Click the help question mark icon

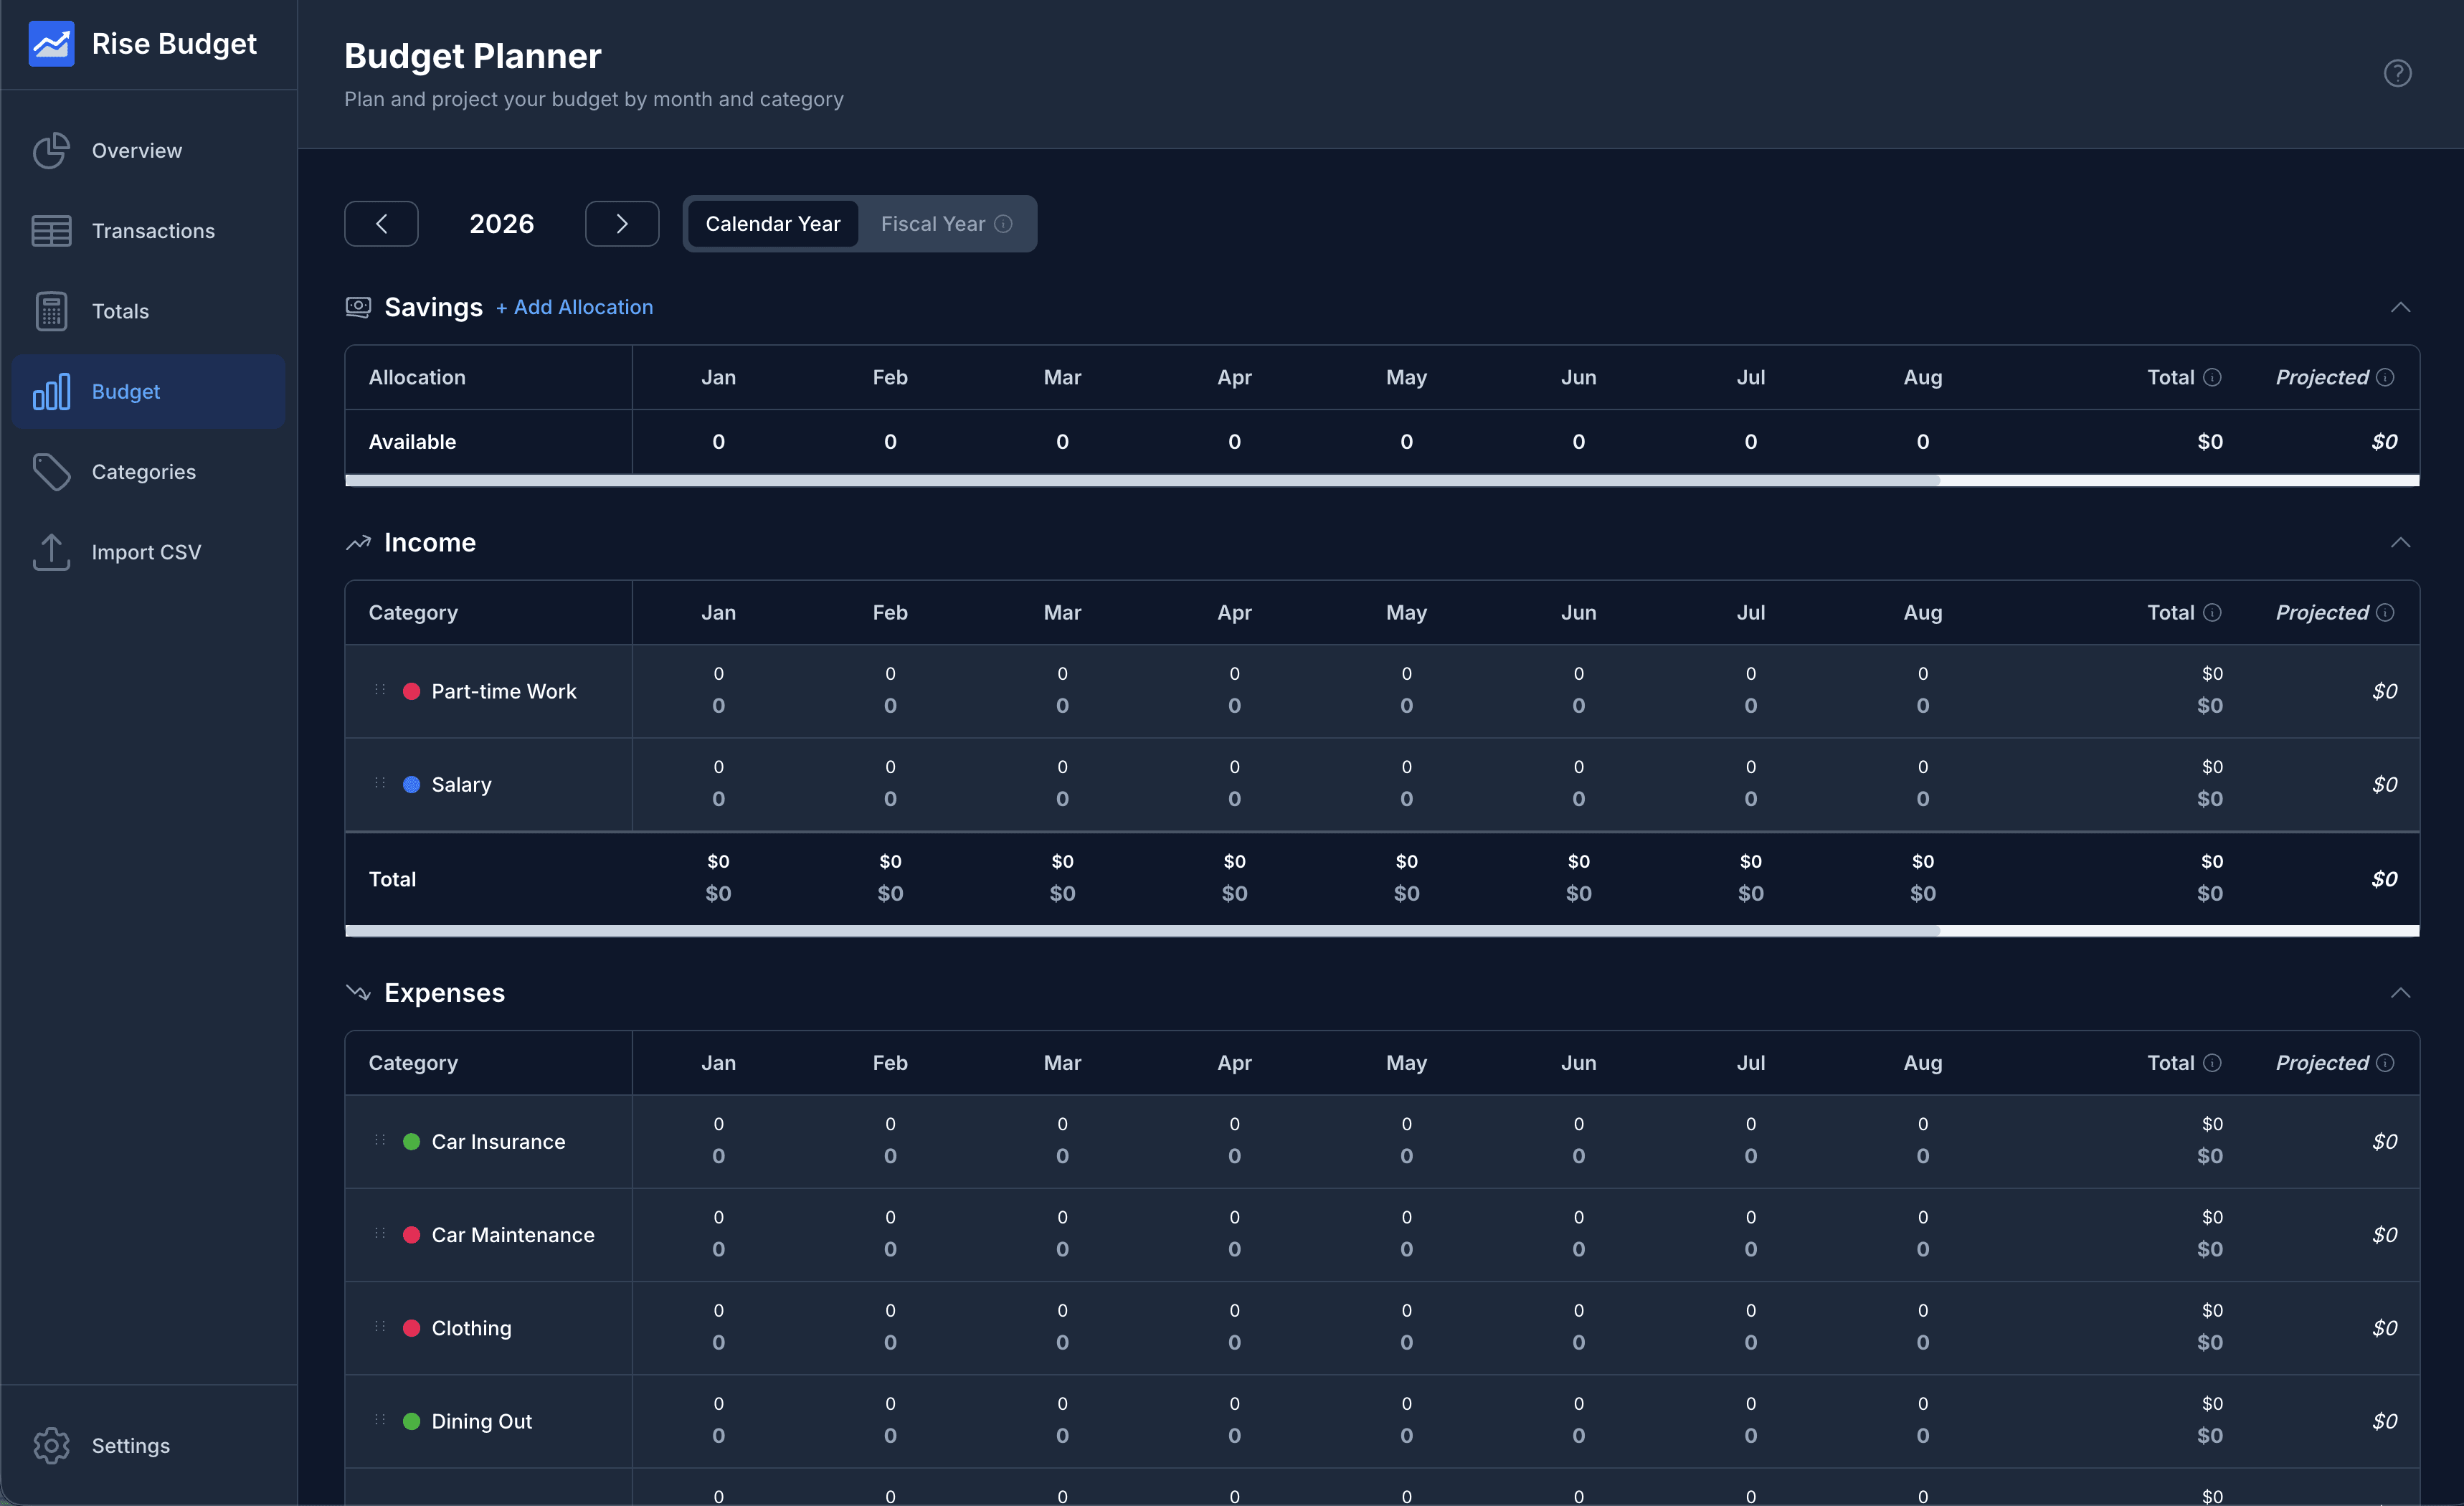coord(2397,73)
